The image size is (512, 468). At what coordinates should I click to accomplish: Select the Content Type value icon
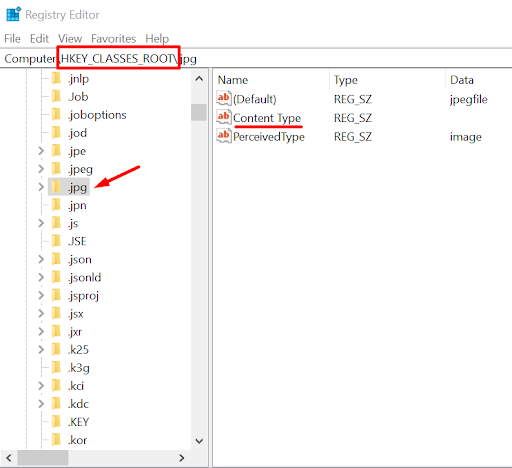(x=224, y=117)
